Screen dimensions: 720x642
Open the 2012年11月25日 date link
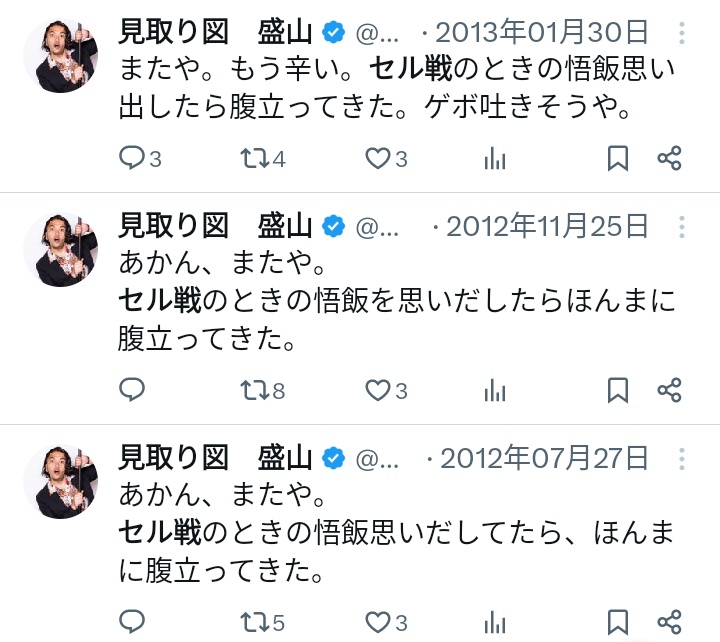(547, 226)
